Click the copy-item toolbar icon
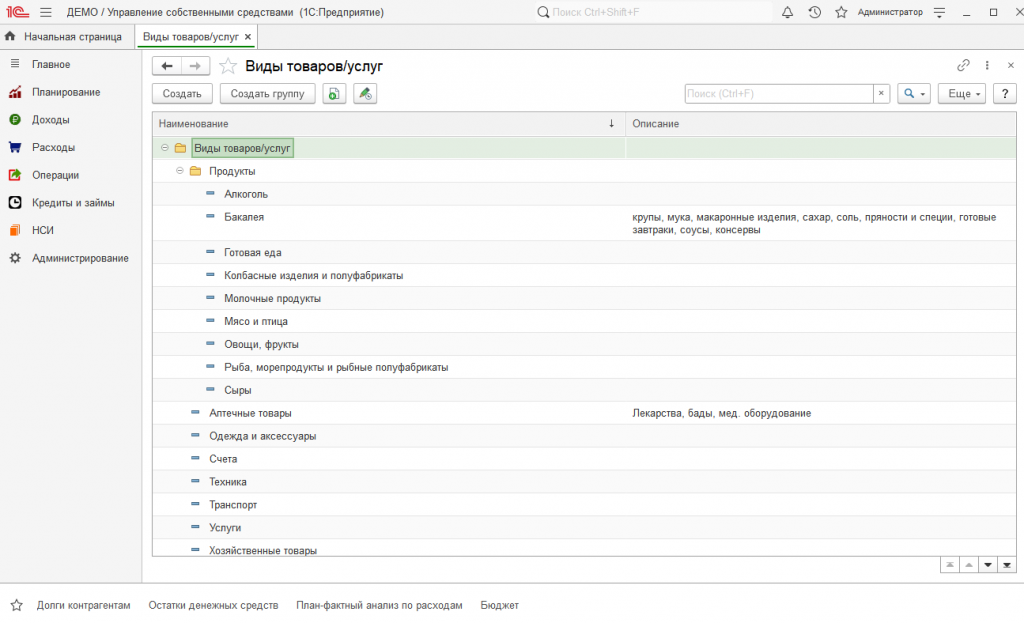 pos(334,93)
